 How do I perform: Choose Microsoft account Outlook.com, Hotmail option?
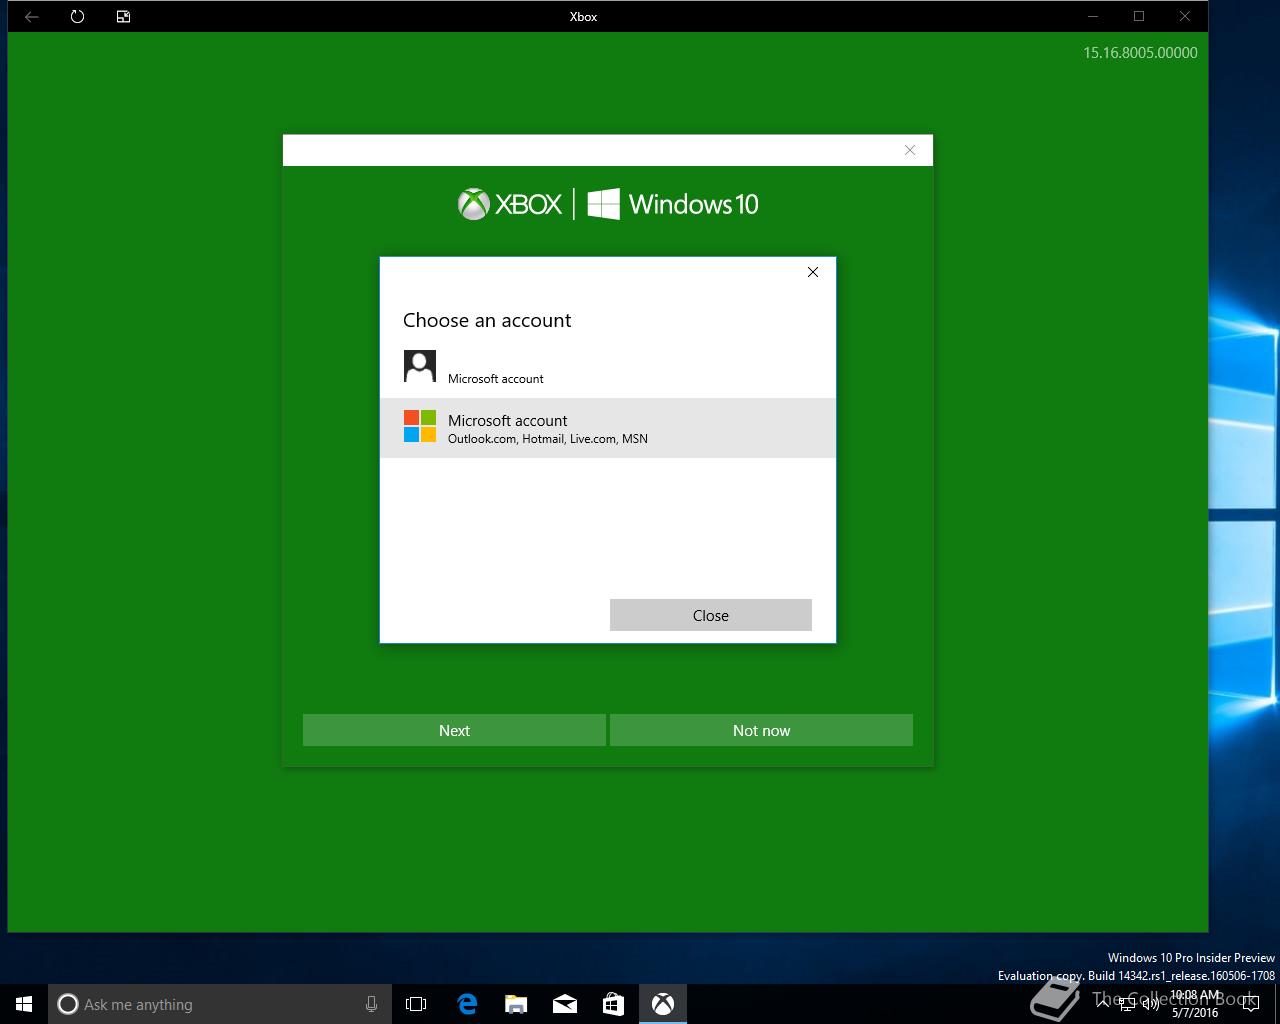608,428
